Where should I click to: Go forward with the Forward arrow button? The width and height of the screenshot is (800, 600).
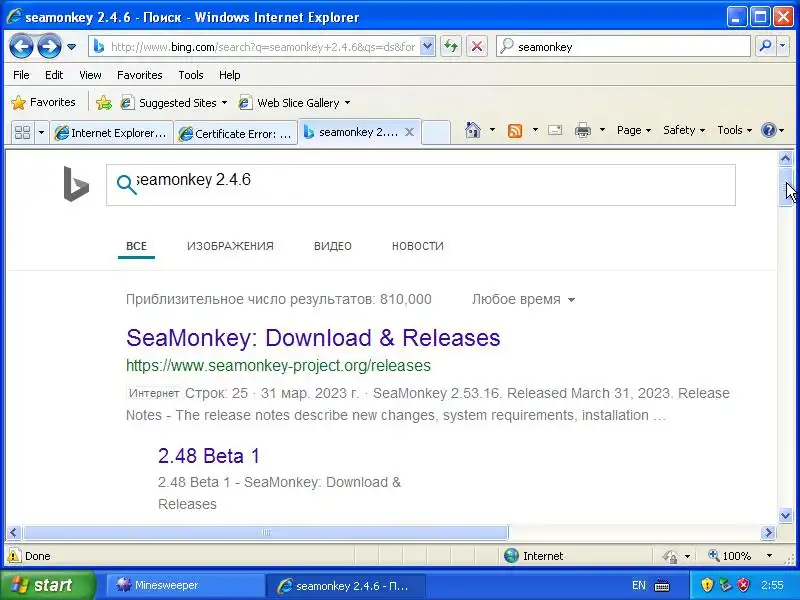click(49, 46)
